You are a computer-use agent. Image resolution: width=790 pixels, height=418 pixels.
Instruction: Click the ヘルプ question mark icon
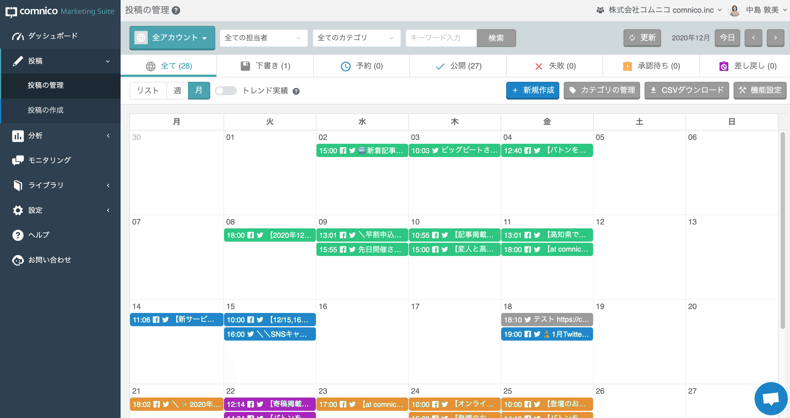point(18,235)
